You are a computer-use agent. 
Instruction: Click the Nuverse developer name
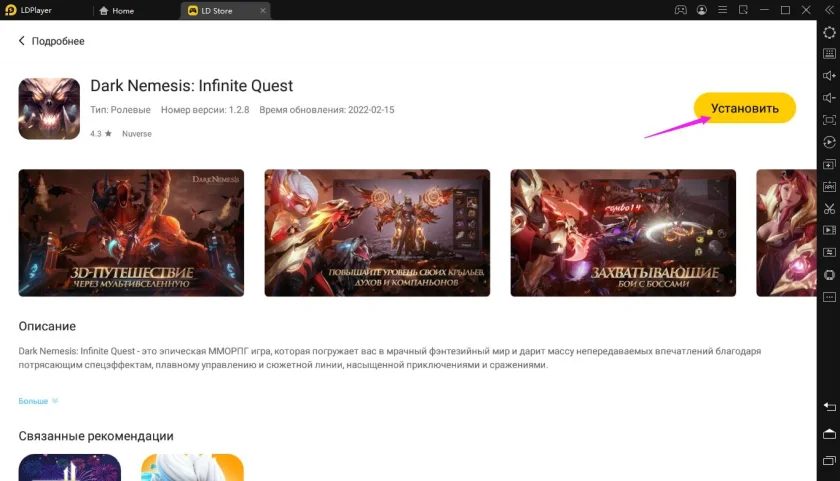(x=137, y=134)
